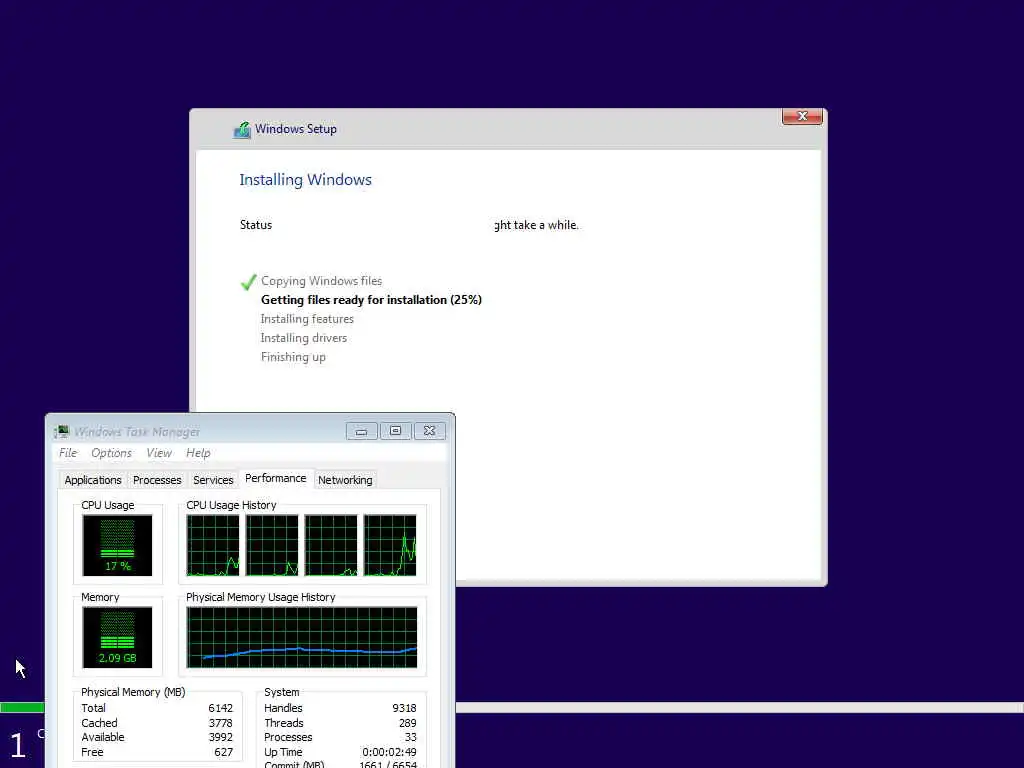Click the Handles value 9318

coord(404,708)
